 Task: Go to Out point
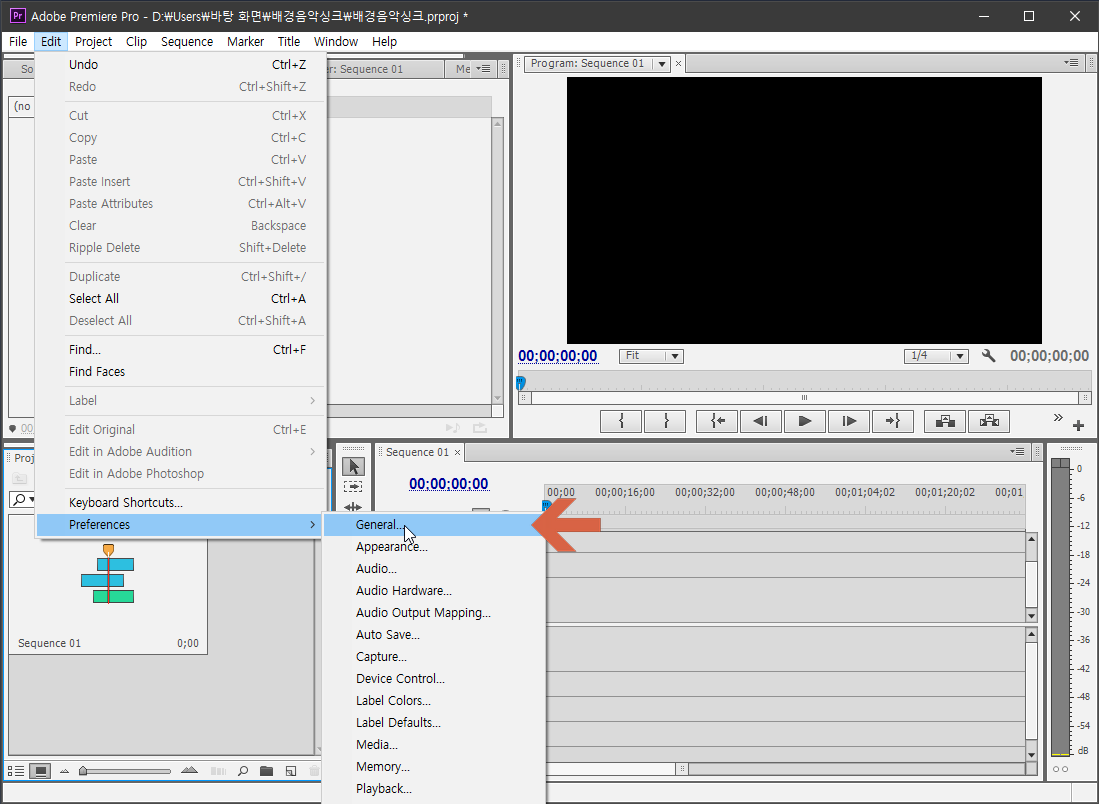point(893,421)
